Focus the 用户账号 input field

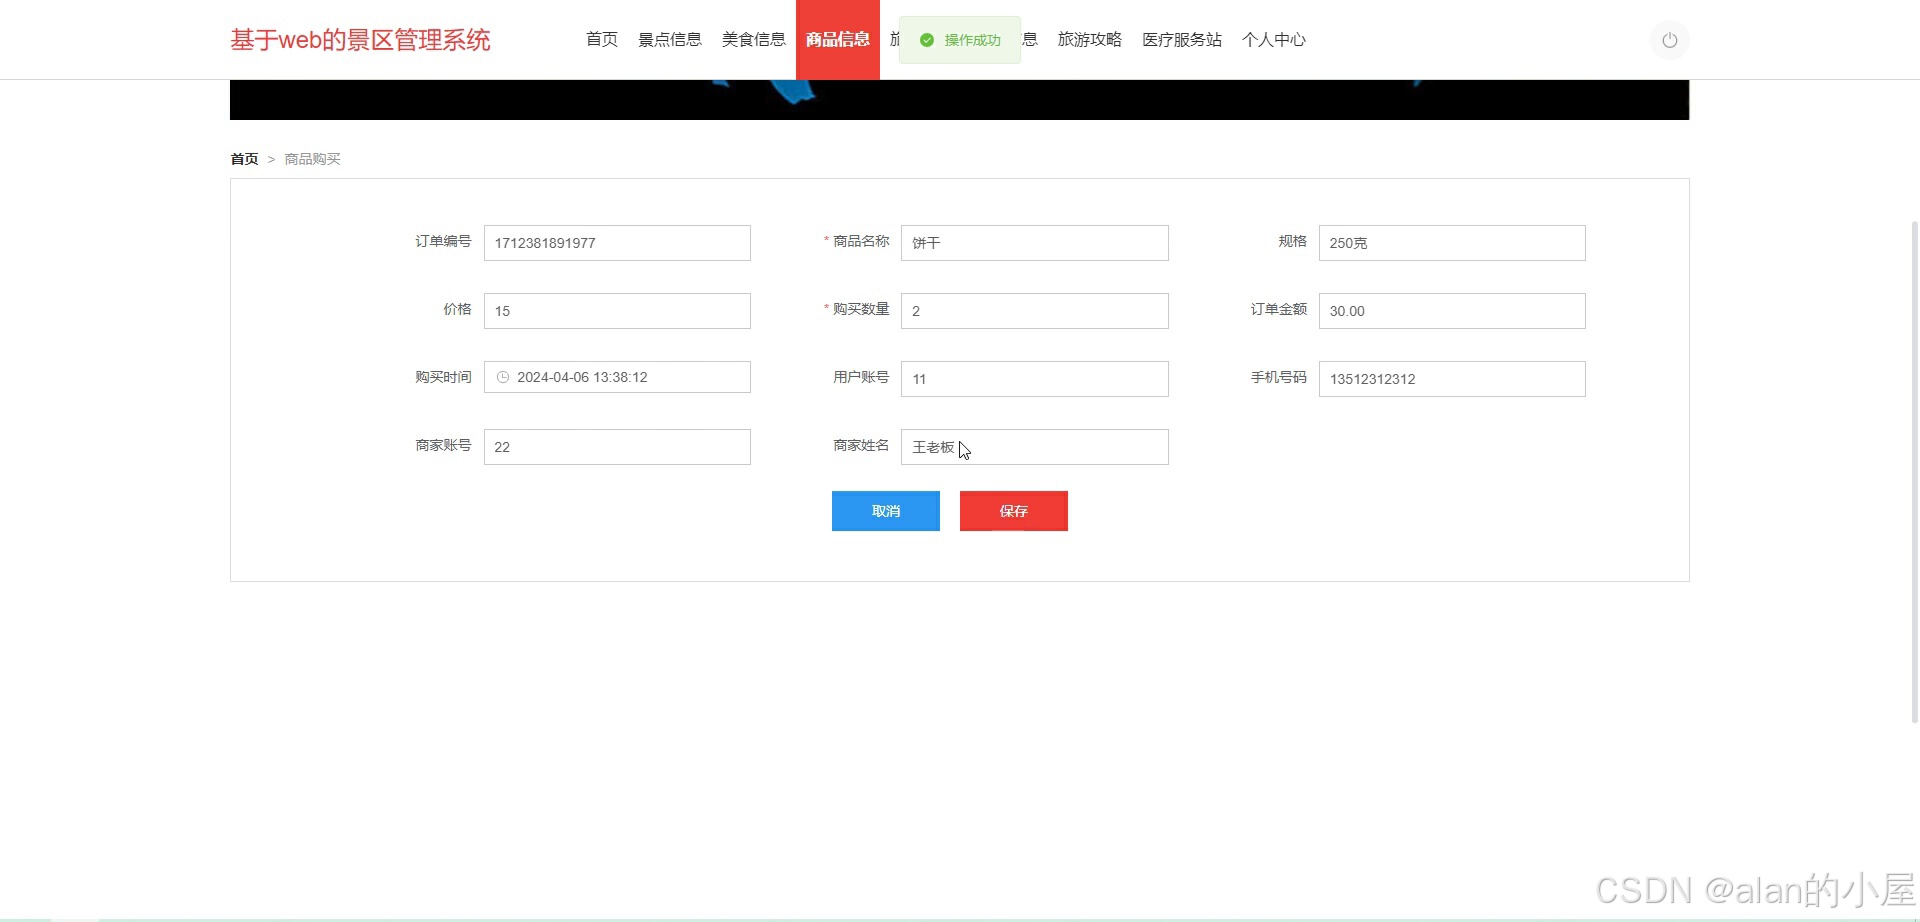pos(1034,379)
